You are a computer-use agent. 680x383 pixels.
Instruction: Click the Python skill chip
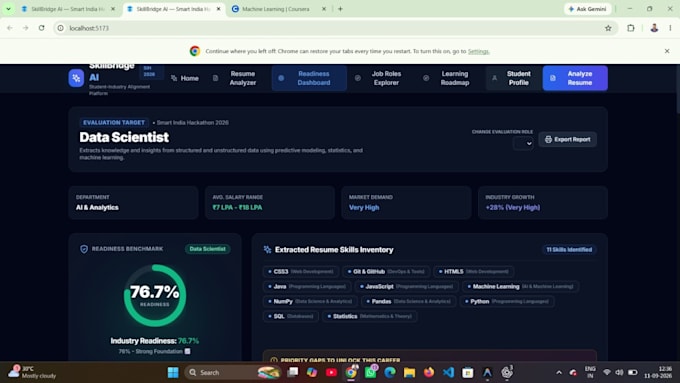pos(507,301)
